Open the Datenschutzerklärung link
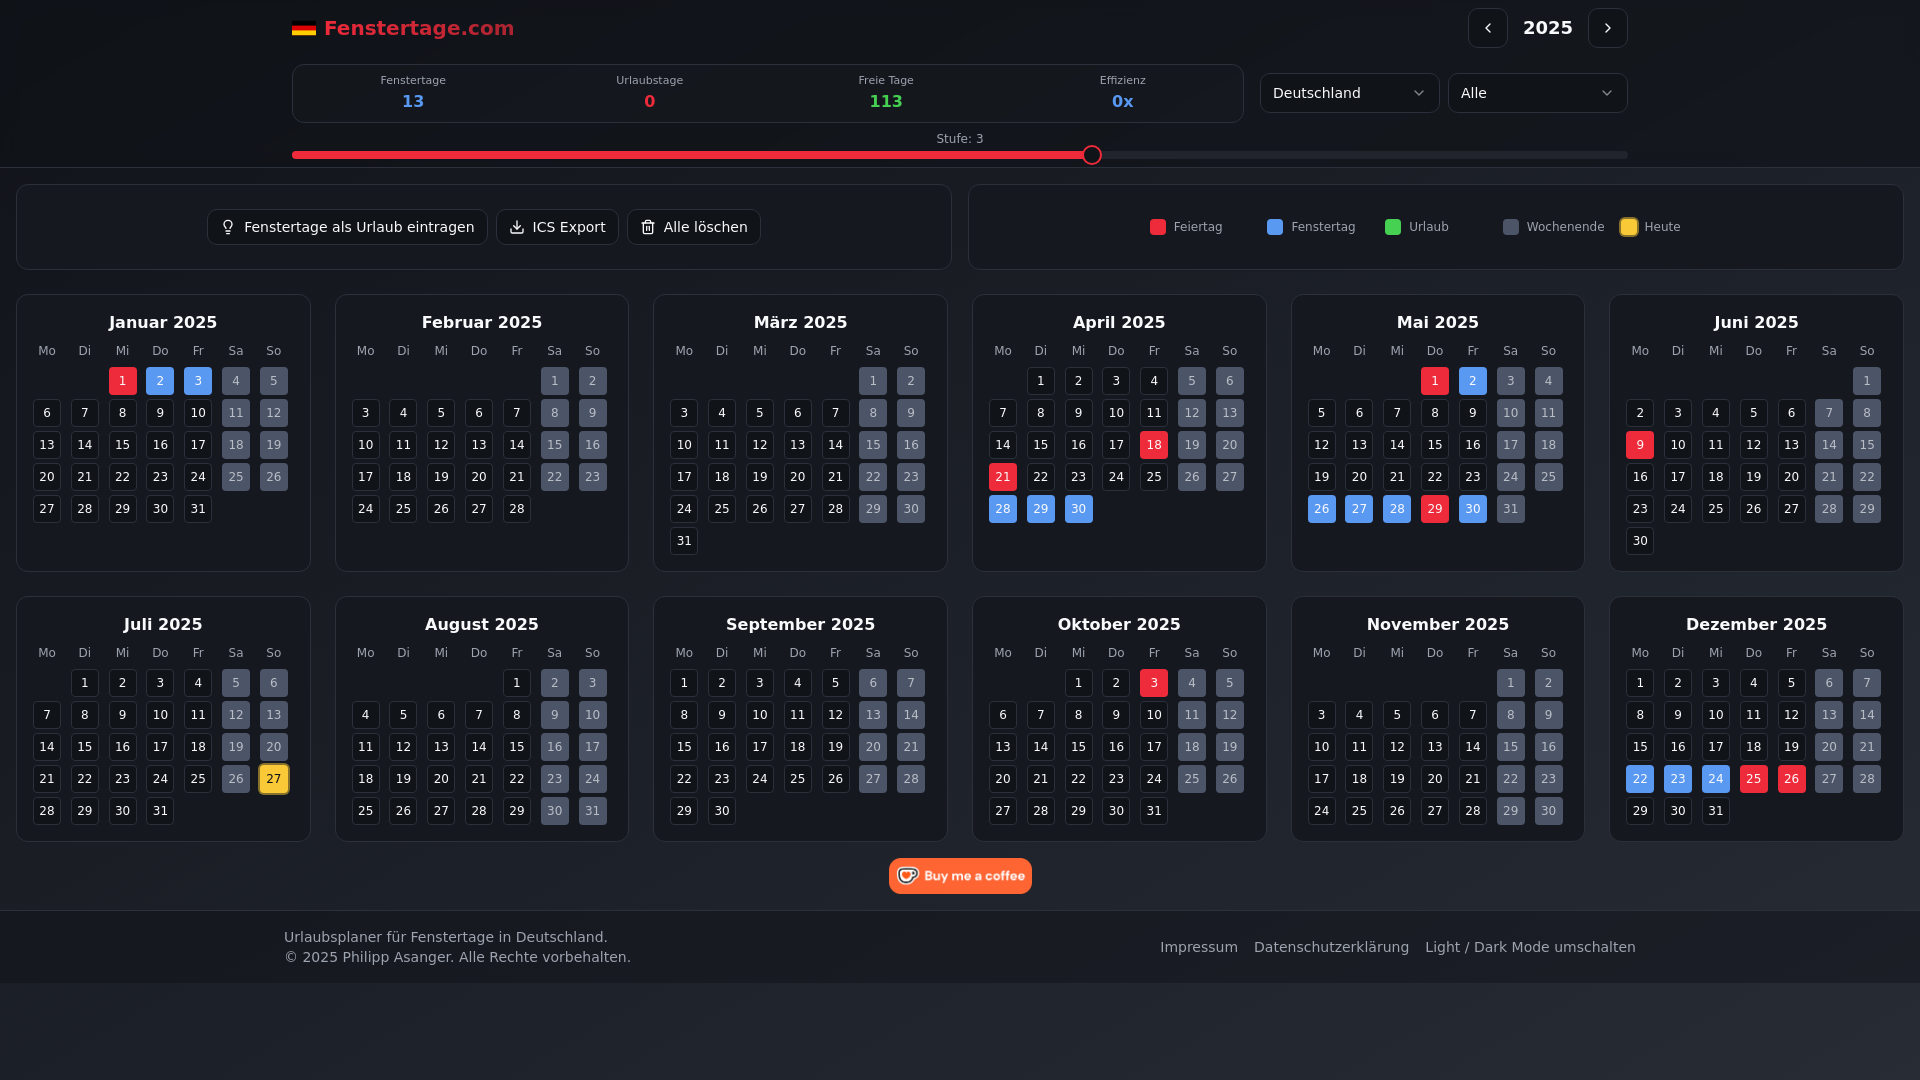1920x1080 pixels. 1331,947
